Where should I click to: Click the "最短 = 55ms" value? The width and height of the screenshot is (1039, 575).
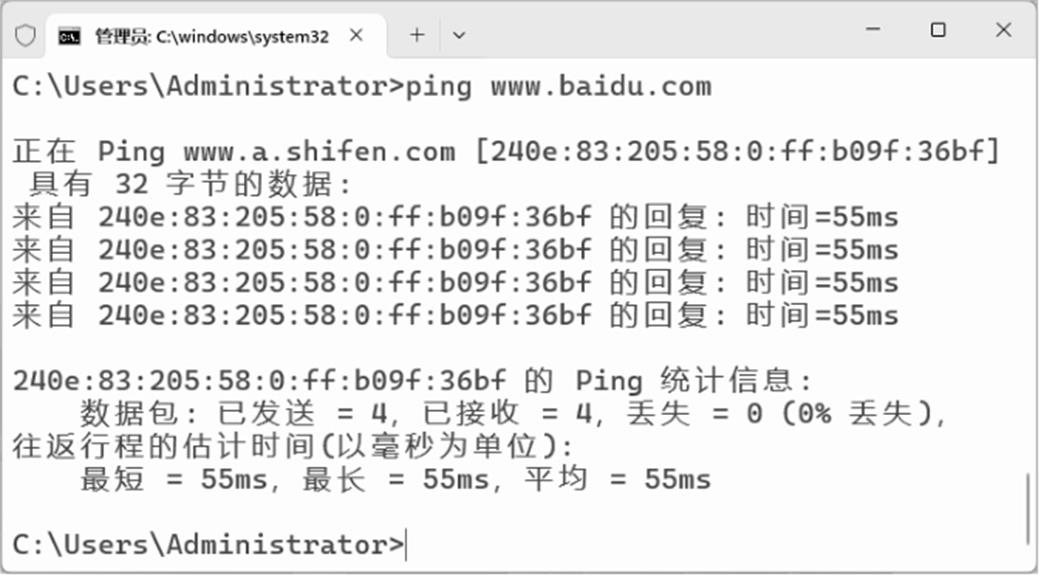(x=174, y=479)
